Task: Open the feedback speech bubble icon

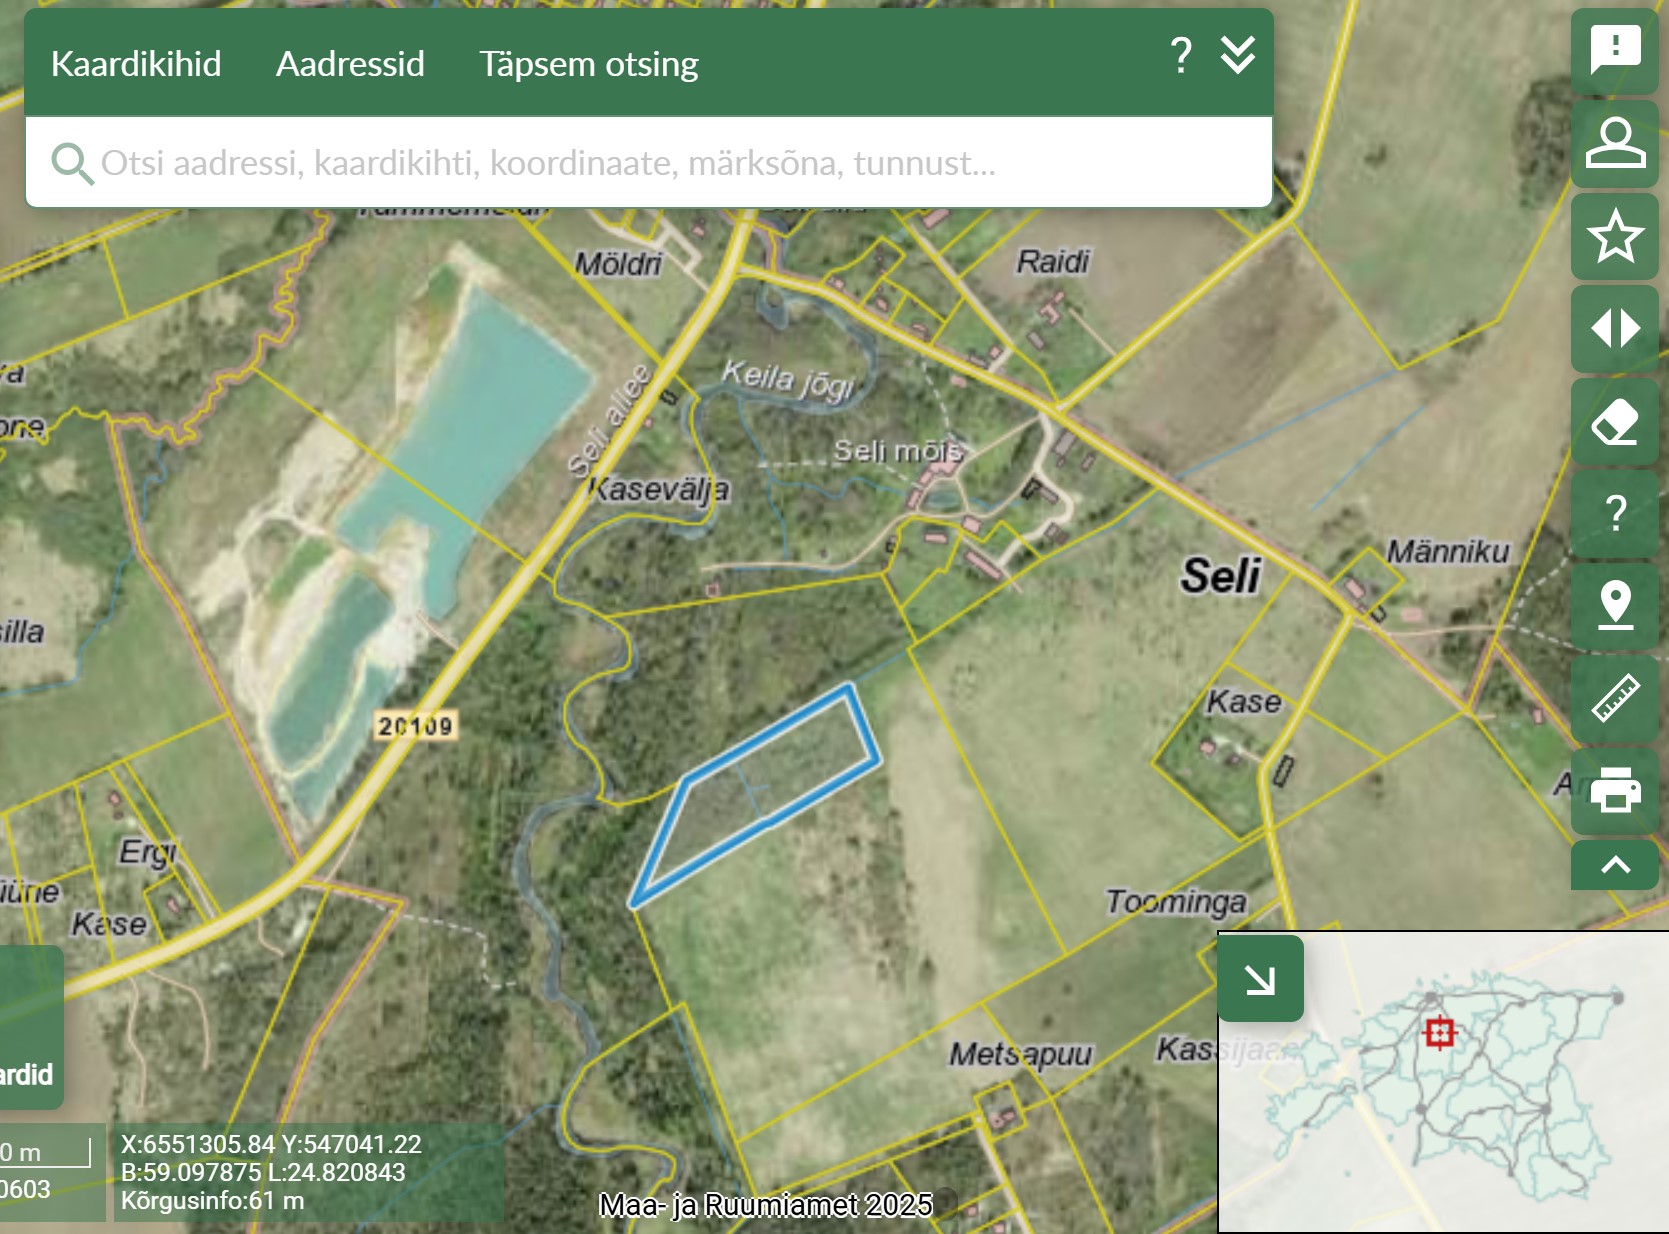Action: [1614, 50]
